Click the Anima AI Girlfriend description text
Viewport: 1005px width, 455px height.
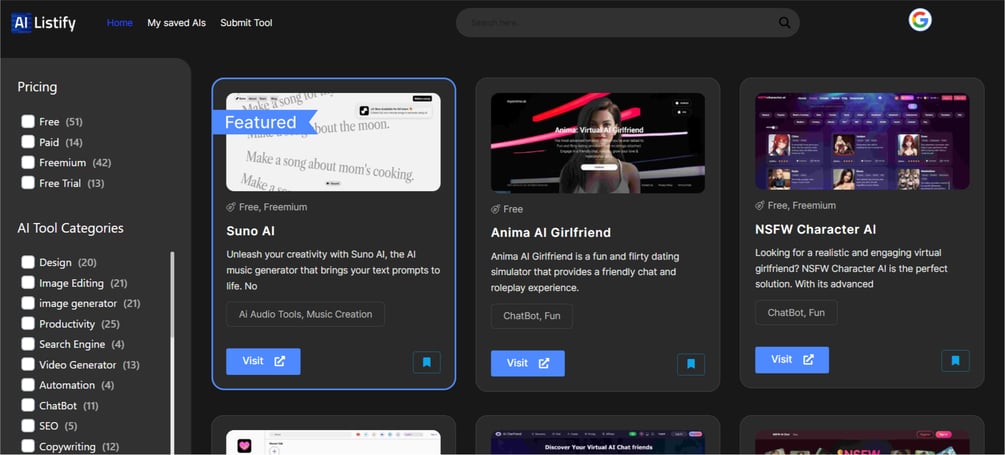pyautogui.click(x=585, y=272)
